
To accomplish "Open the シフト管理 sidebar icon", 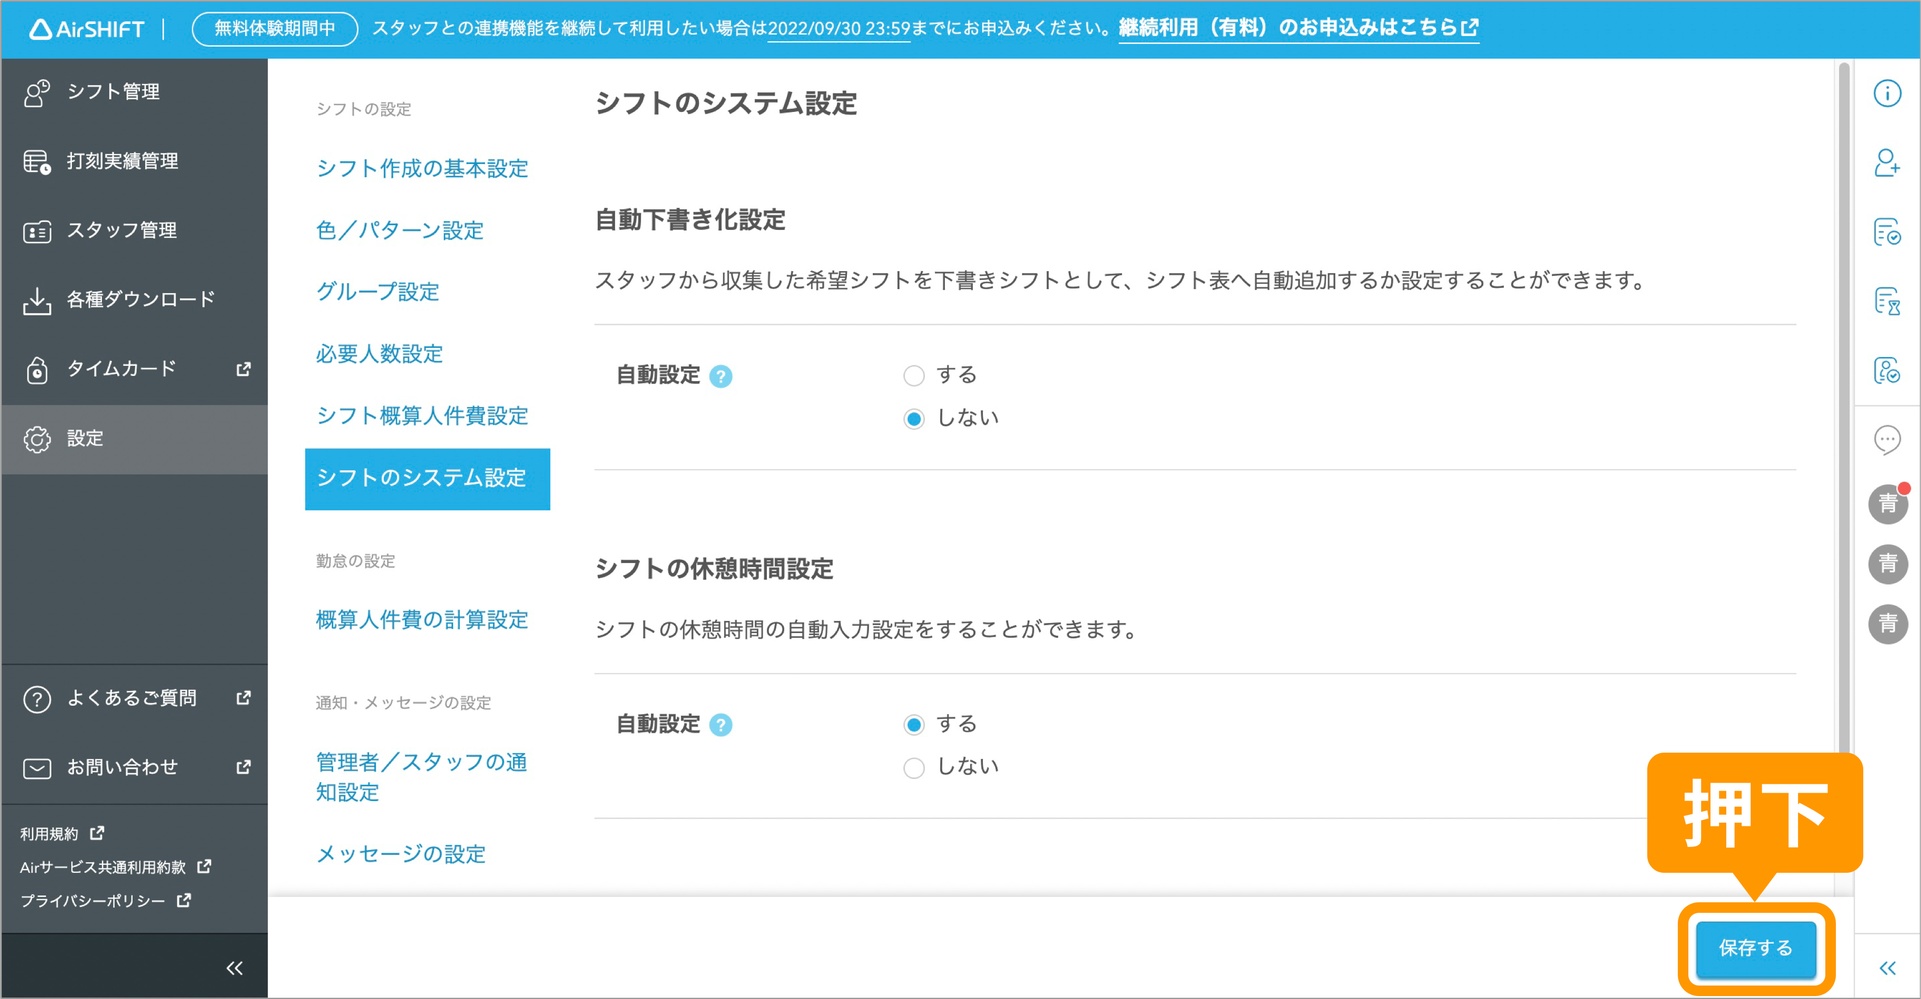I will 37,92.
